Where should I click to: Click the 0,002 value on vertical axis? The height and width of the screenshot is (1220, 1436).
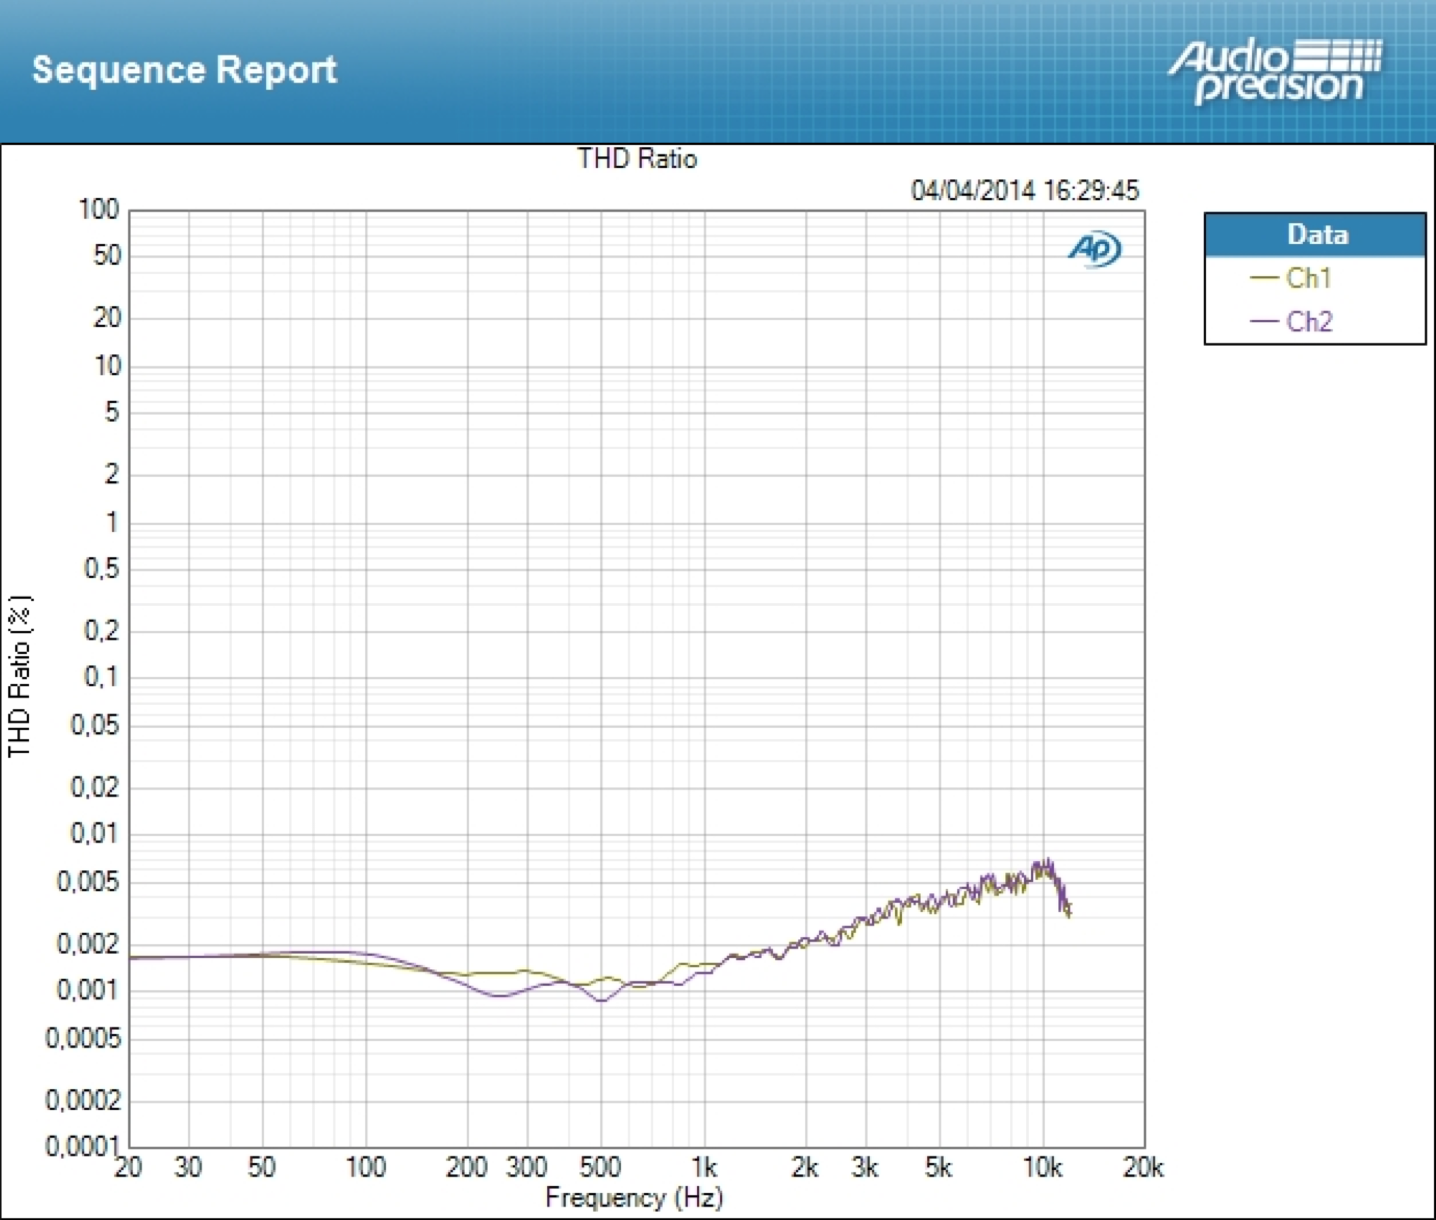(x=88, y=944)
